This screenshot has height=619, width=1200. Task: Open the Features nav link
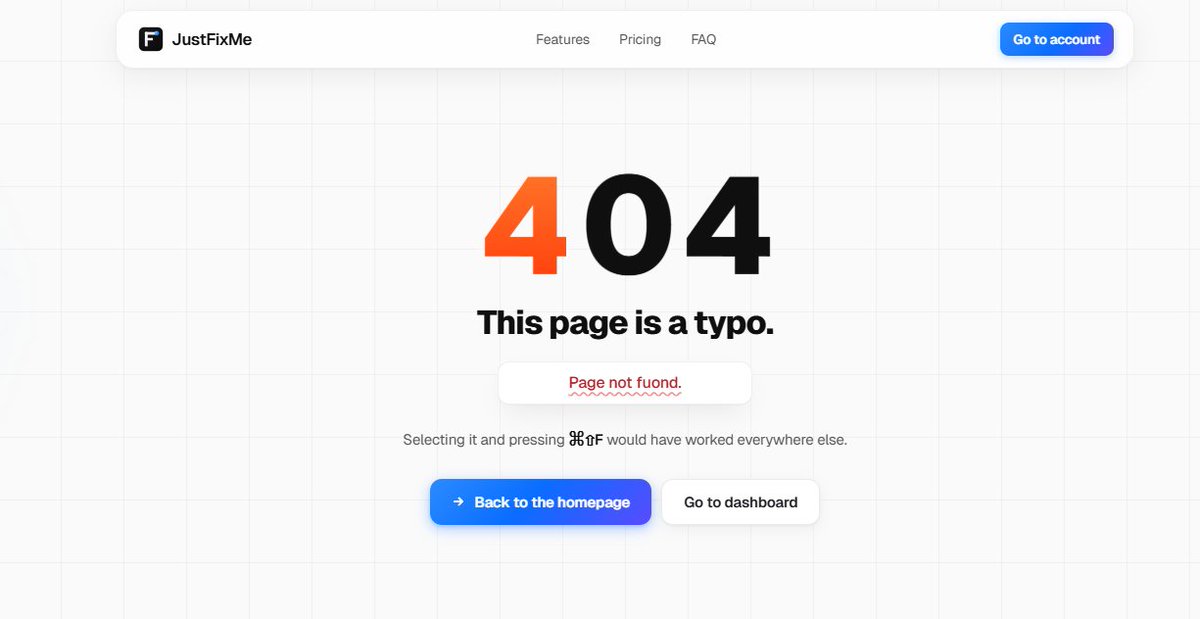[563, 40]
